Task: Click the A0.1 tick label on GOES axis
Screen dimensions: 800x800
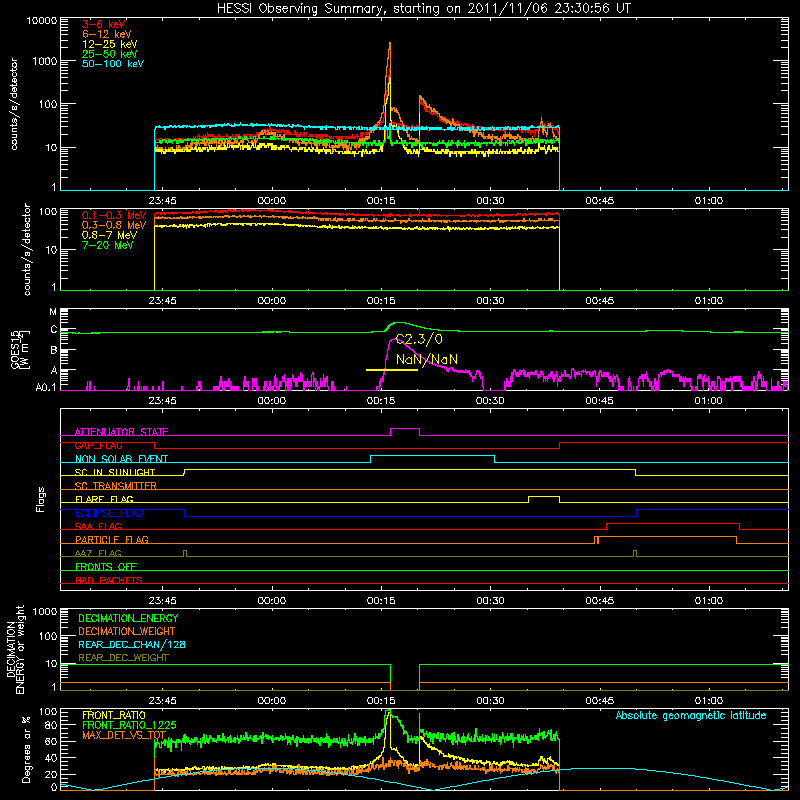Action: (x=46, y=388)
